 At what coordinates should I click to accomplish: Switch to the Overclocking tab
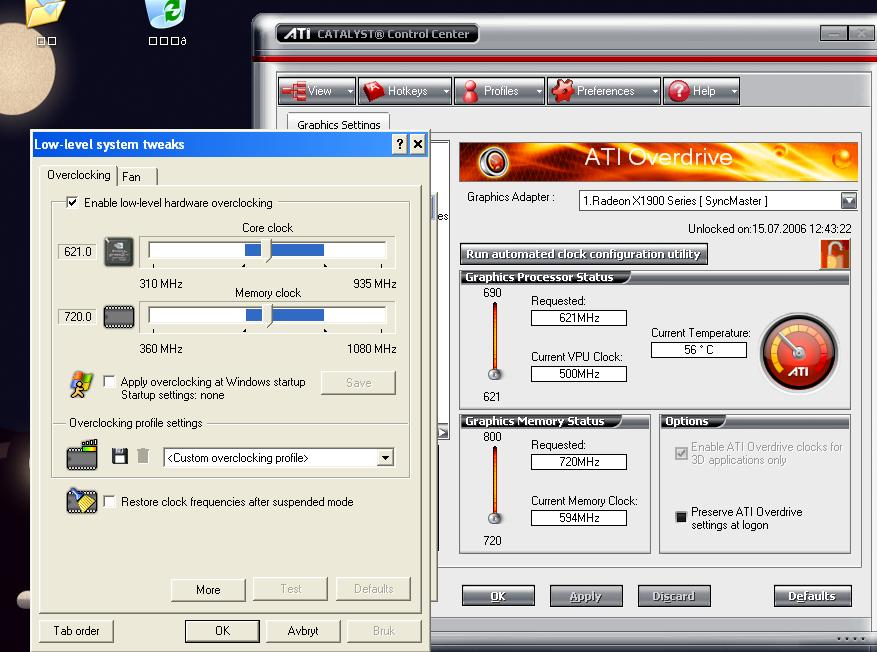78,175
